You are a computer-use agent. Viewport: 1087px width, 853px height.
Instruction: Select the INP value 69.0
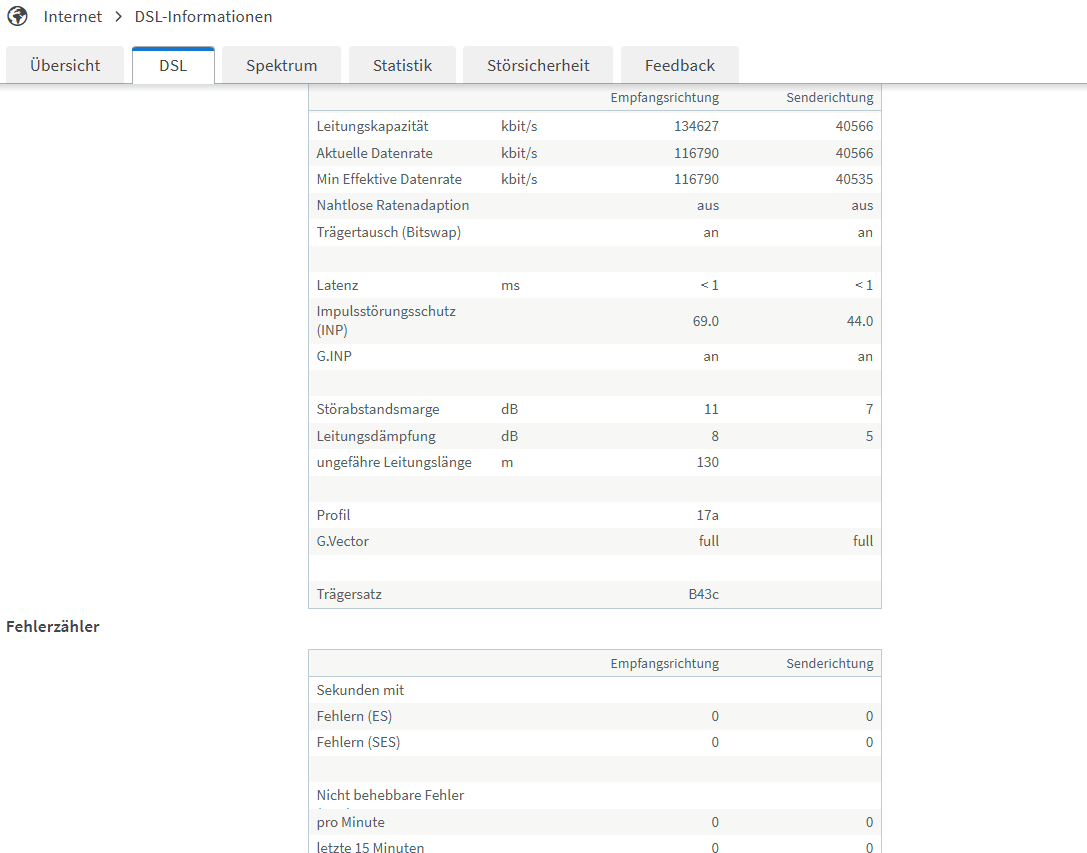click(706, 321)
